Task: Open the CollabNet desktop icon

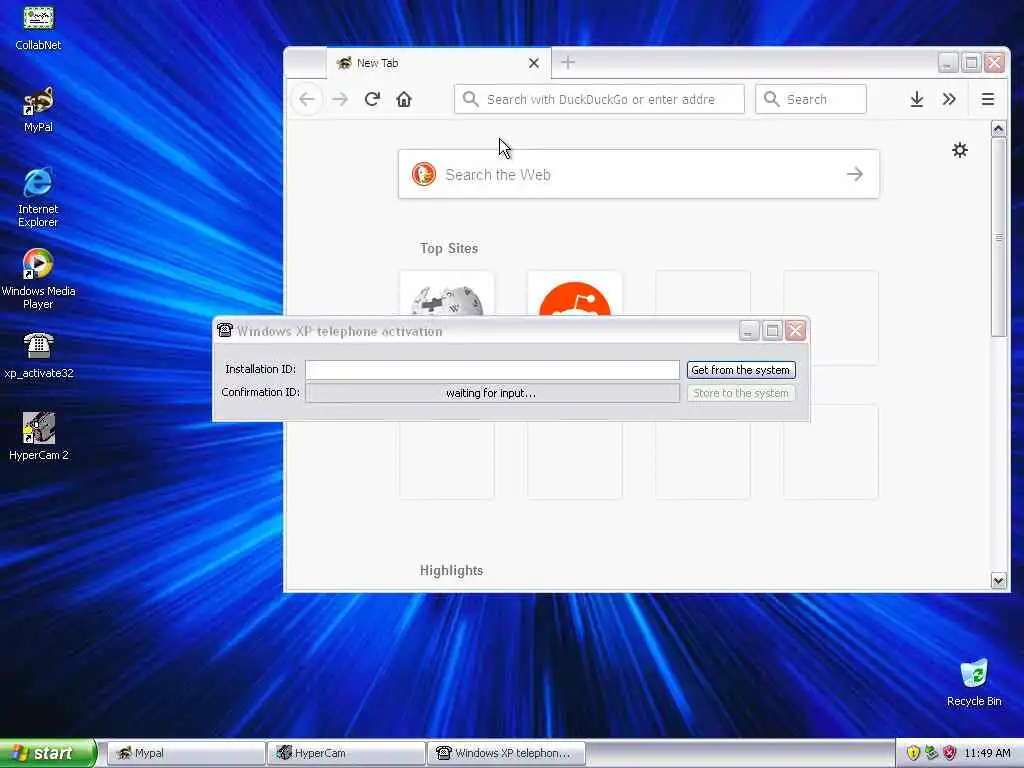Action: (x=38, y=26)
